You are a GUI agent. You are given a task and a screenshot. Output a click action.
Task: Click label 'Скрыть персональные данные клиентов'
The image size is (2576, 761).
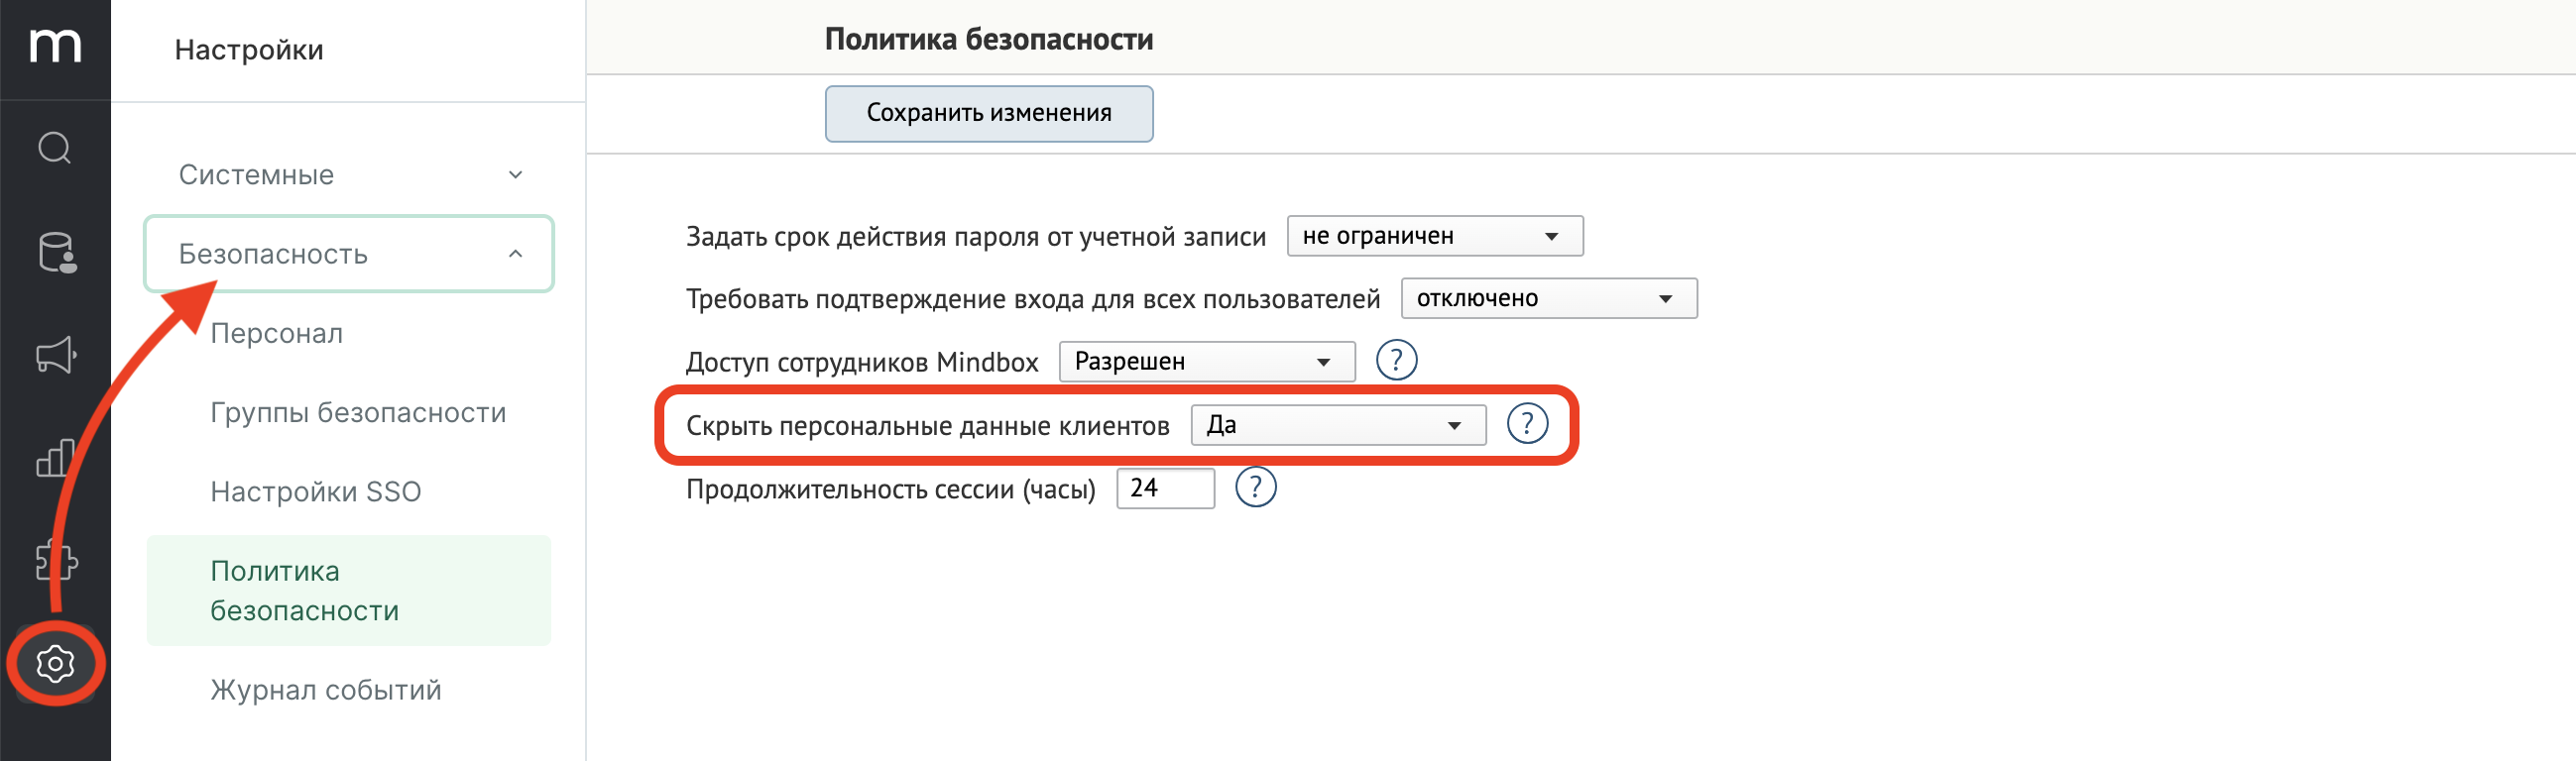pos(927,426)
